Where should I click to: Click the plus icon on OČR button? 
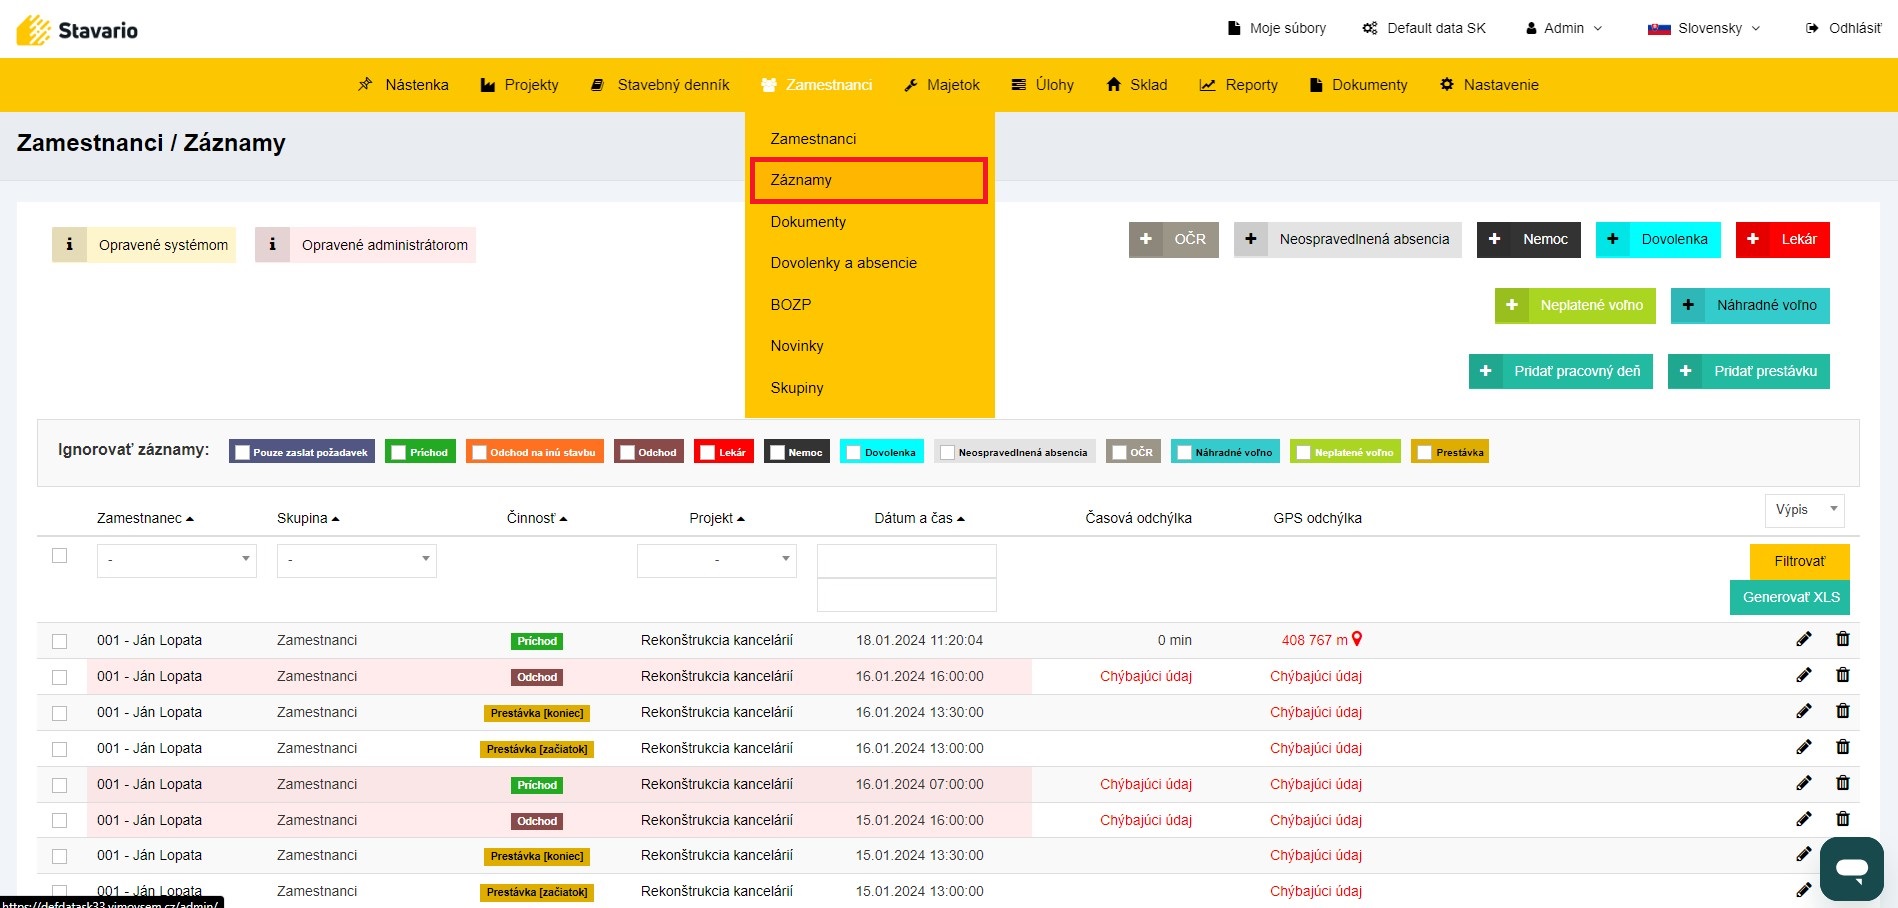(1146, 239)
